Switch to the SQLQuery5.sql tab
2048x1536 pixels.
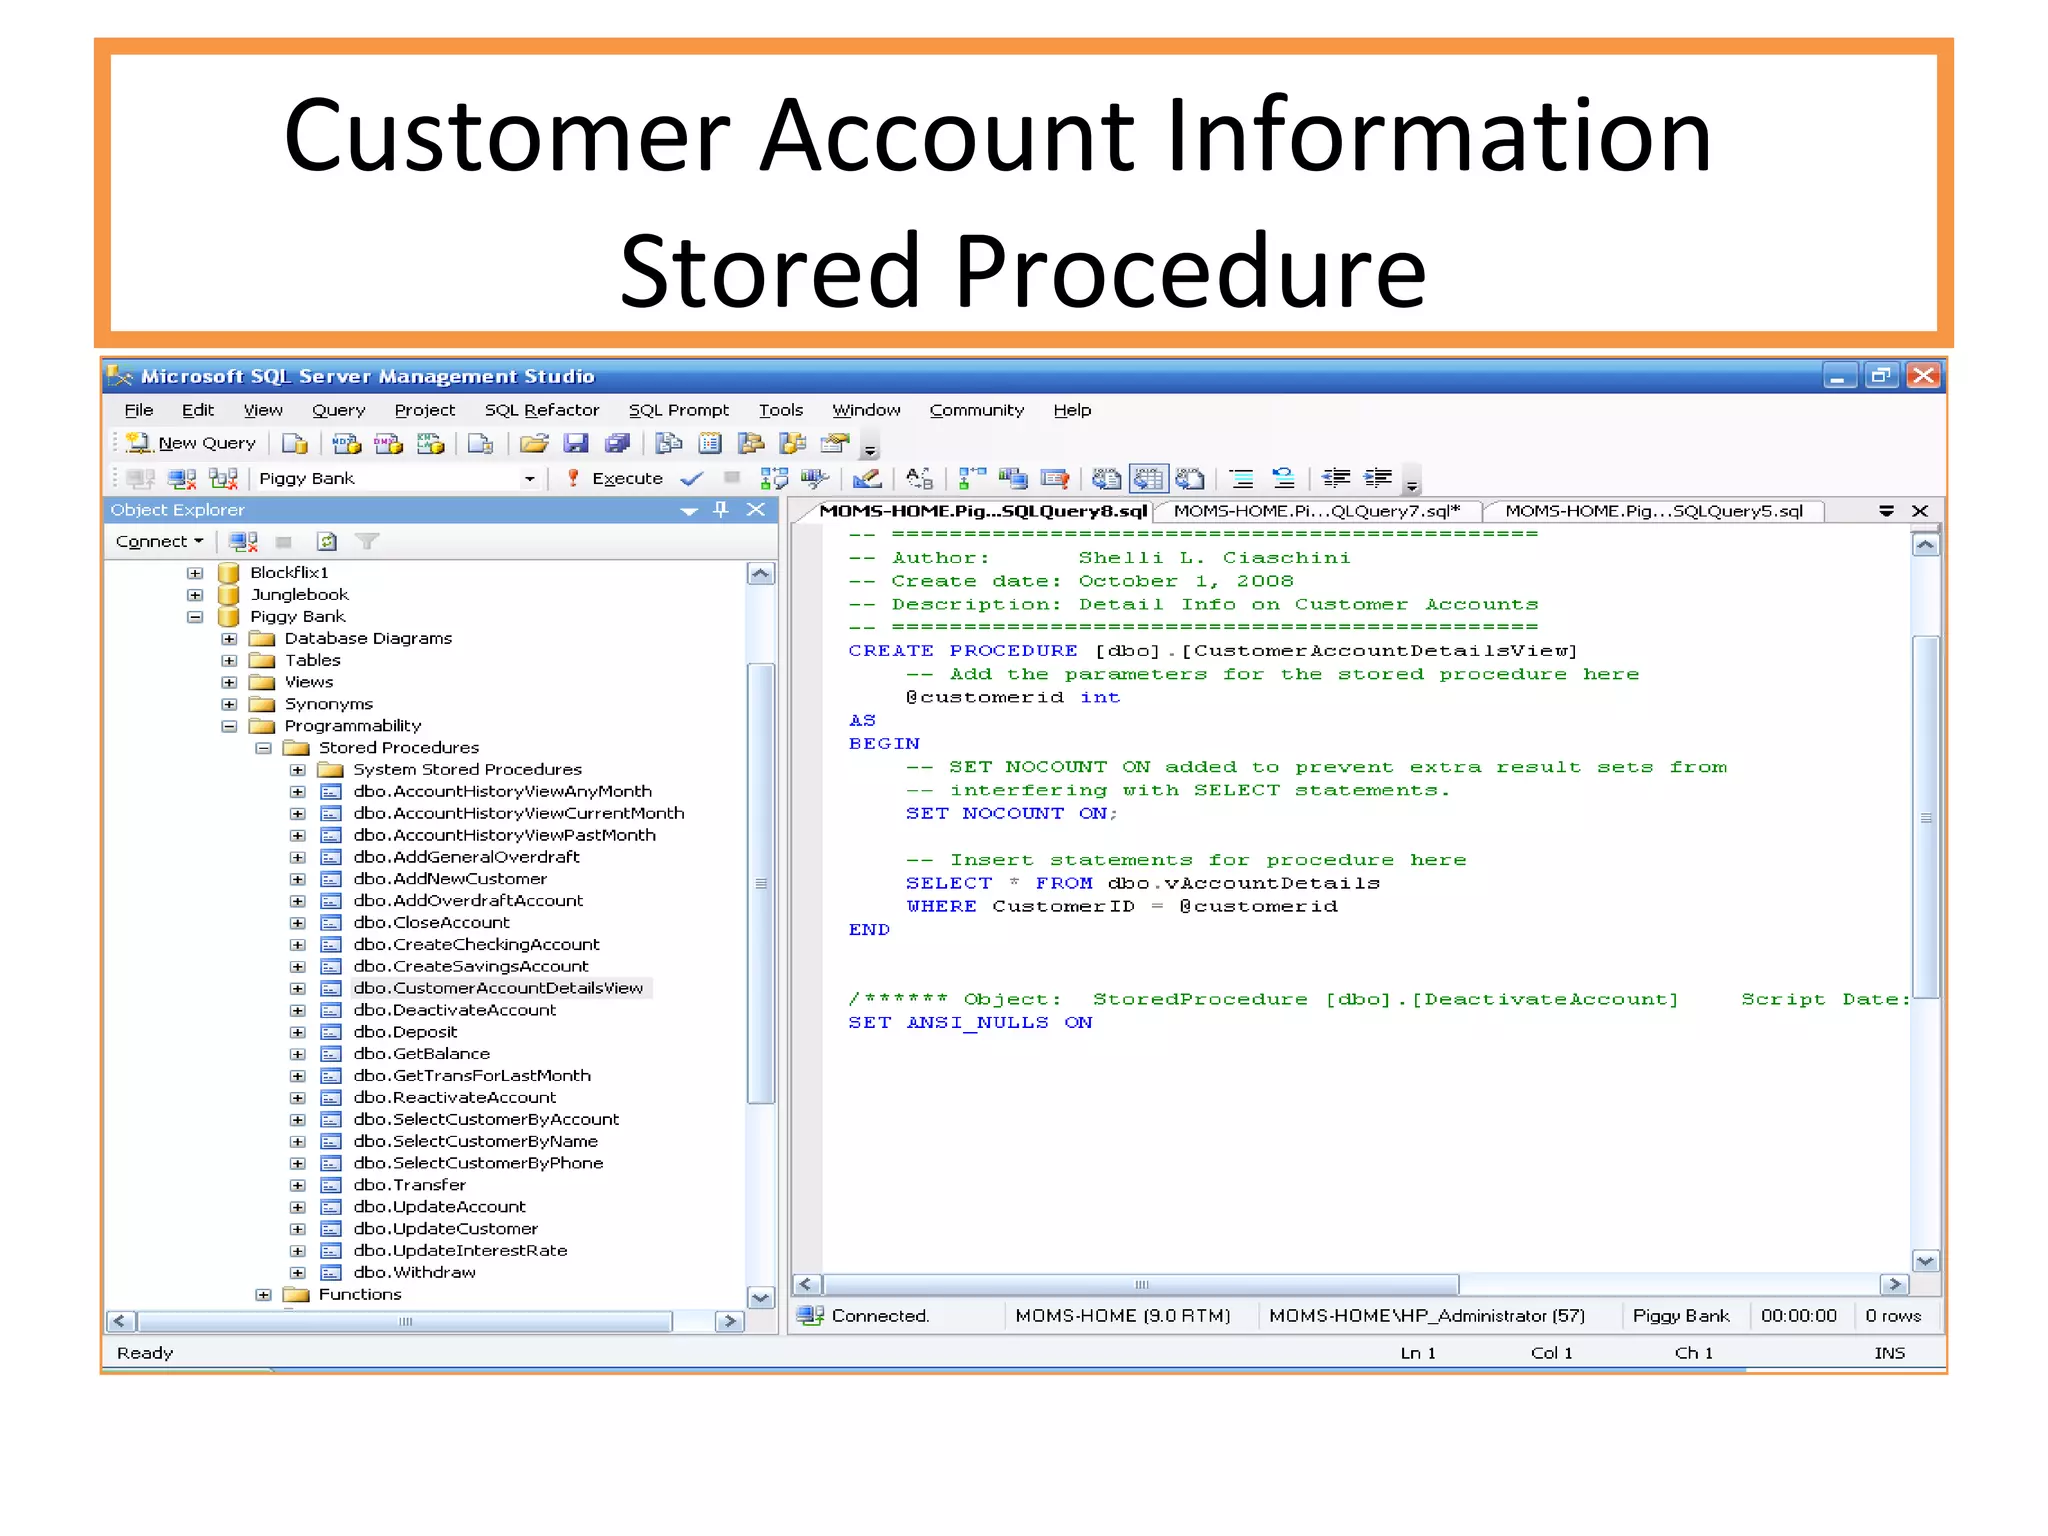[1654, 511]
